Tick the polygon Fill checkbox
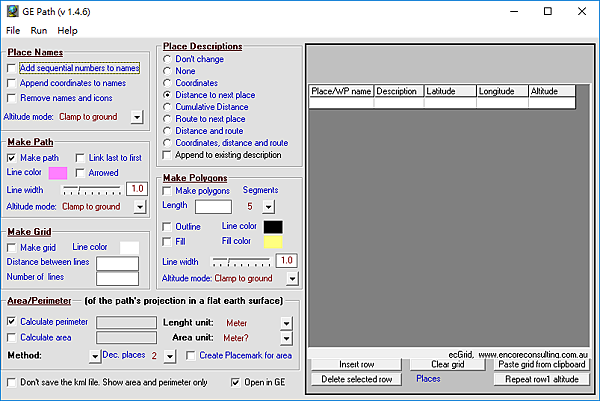 pos(167,241)
